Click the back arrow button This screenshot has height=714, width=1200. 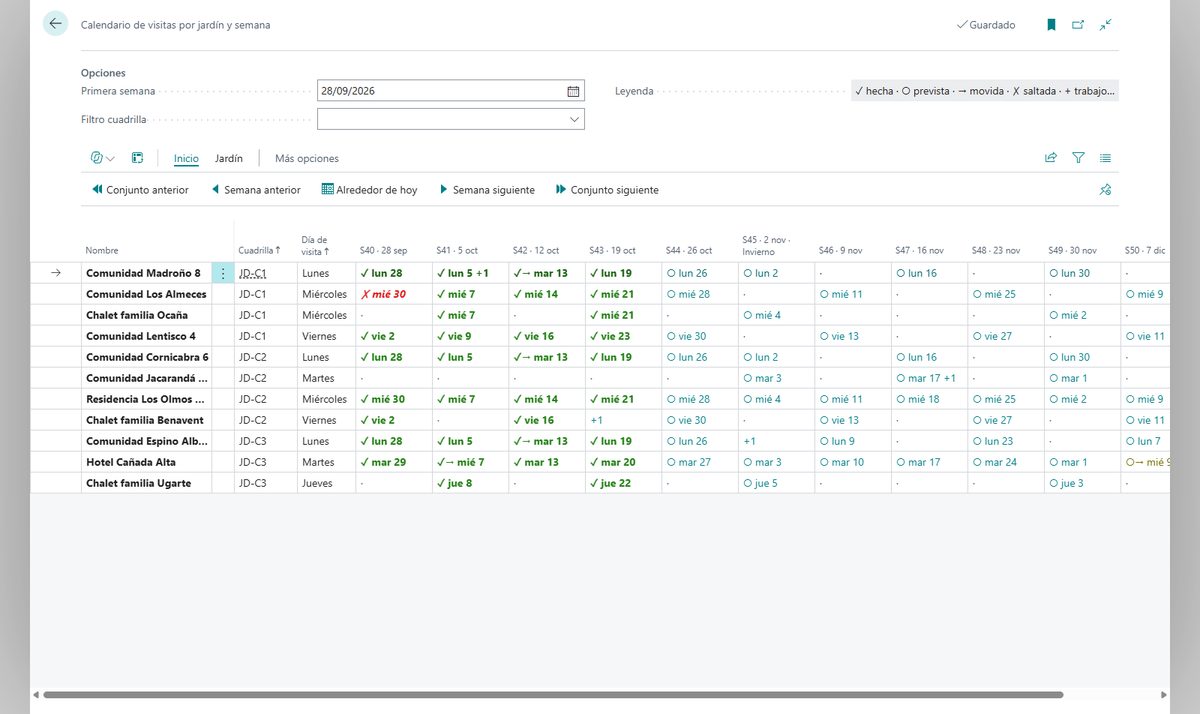tap(55, 24)
